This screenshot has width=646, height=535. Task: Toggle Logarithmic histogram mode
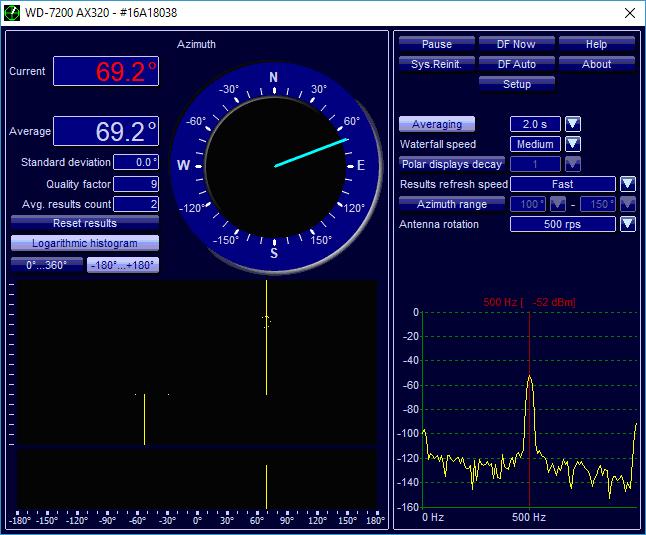[85, 243]
